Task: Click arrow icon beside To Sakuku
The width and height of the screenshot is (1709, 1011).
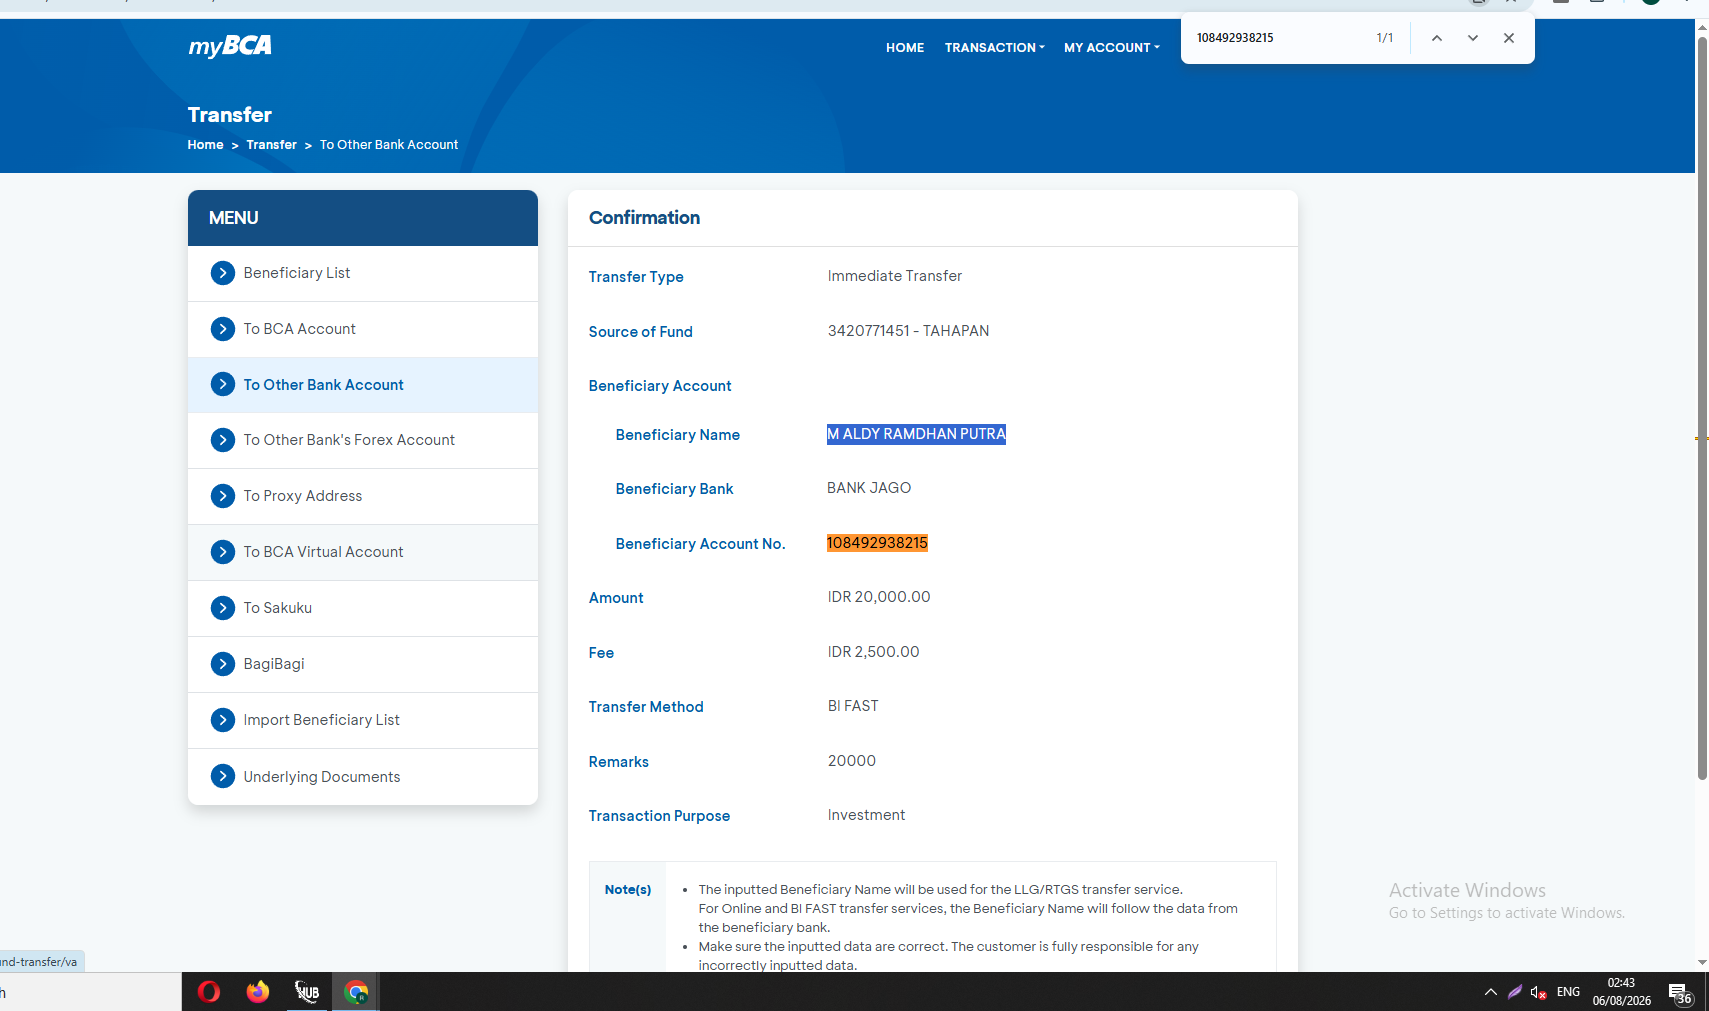Action: pos(223,608)
